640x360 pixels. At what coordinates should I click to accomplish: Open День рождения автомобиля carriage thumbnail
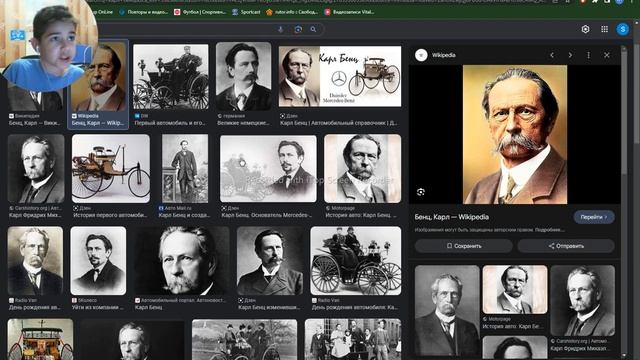tap(356, 261)
